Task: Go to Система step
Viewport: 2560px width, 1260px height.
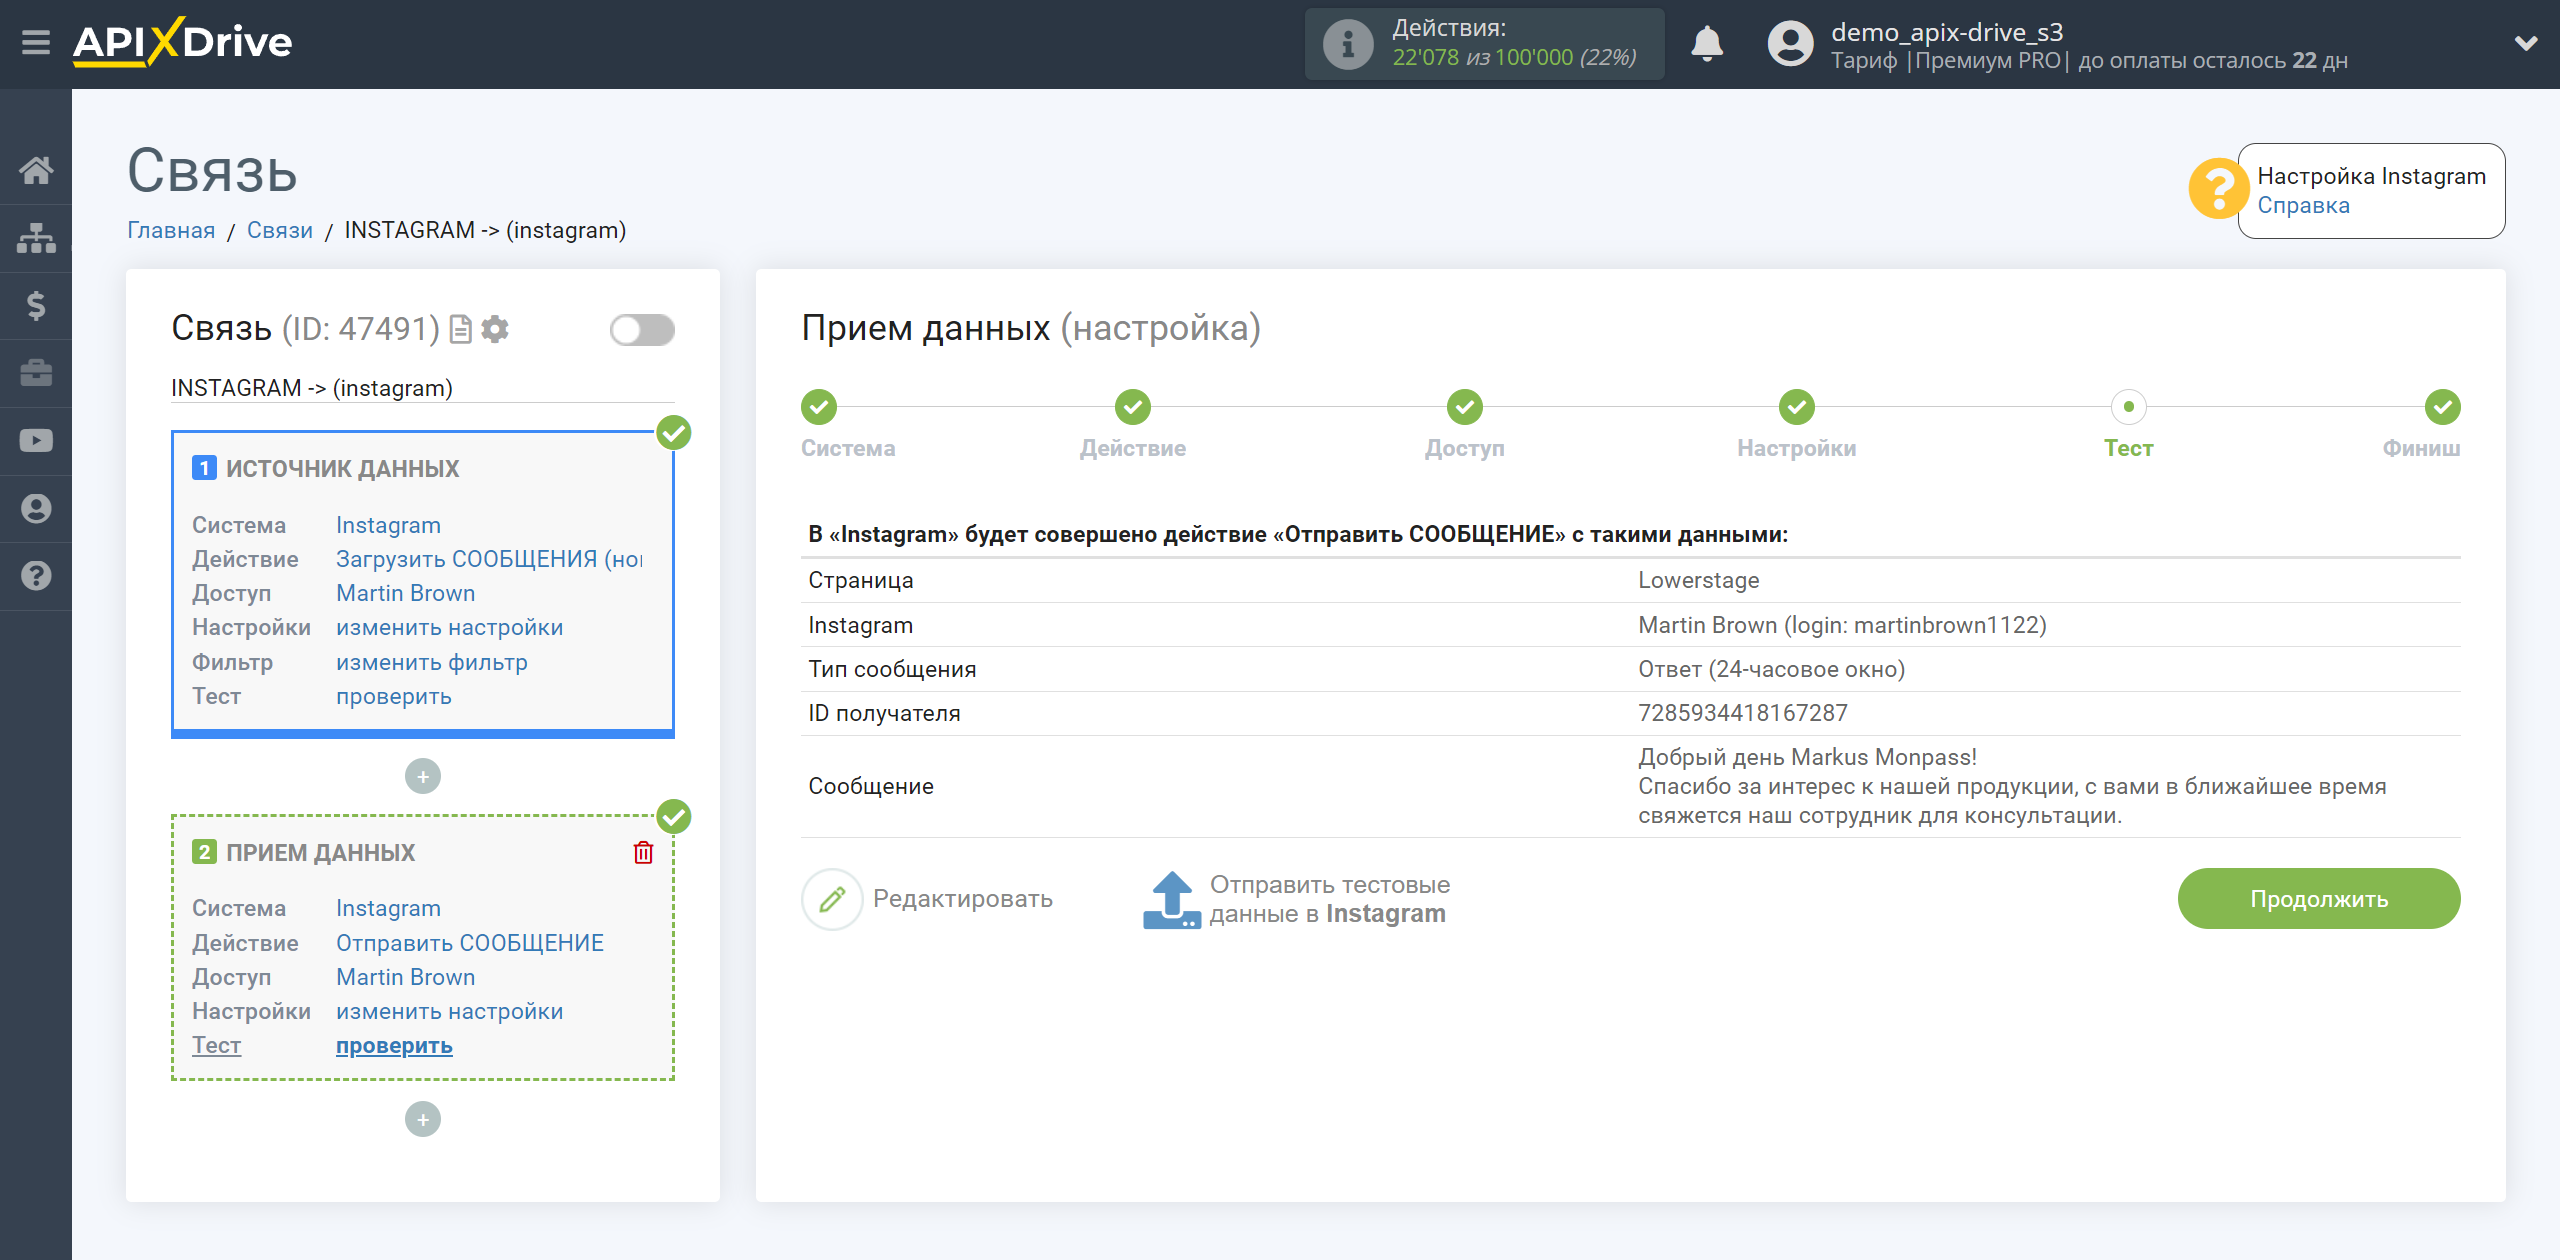Action: (x=819, y=407)
